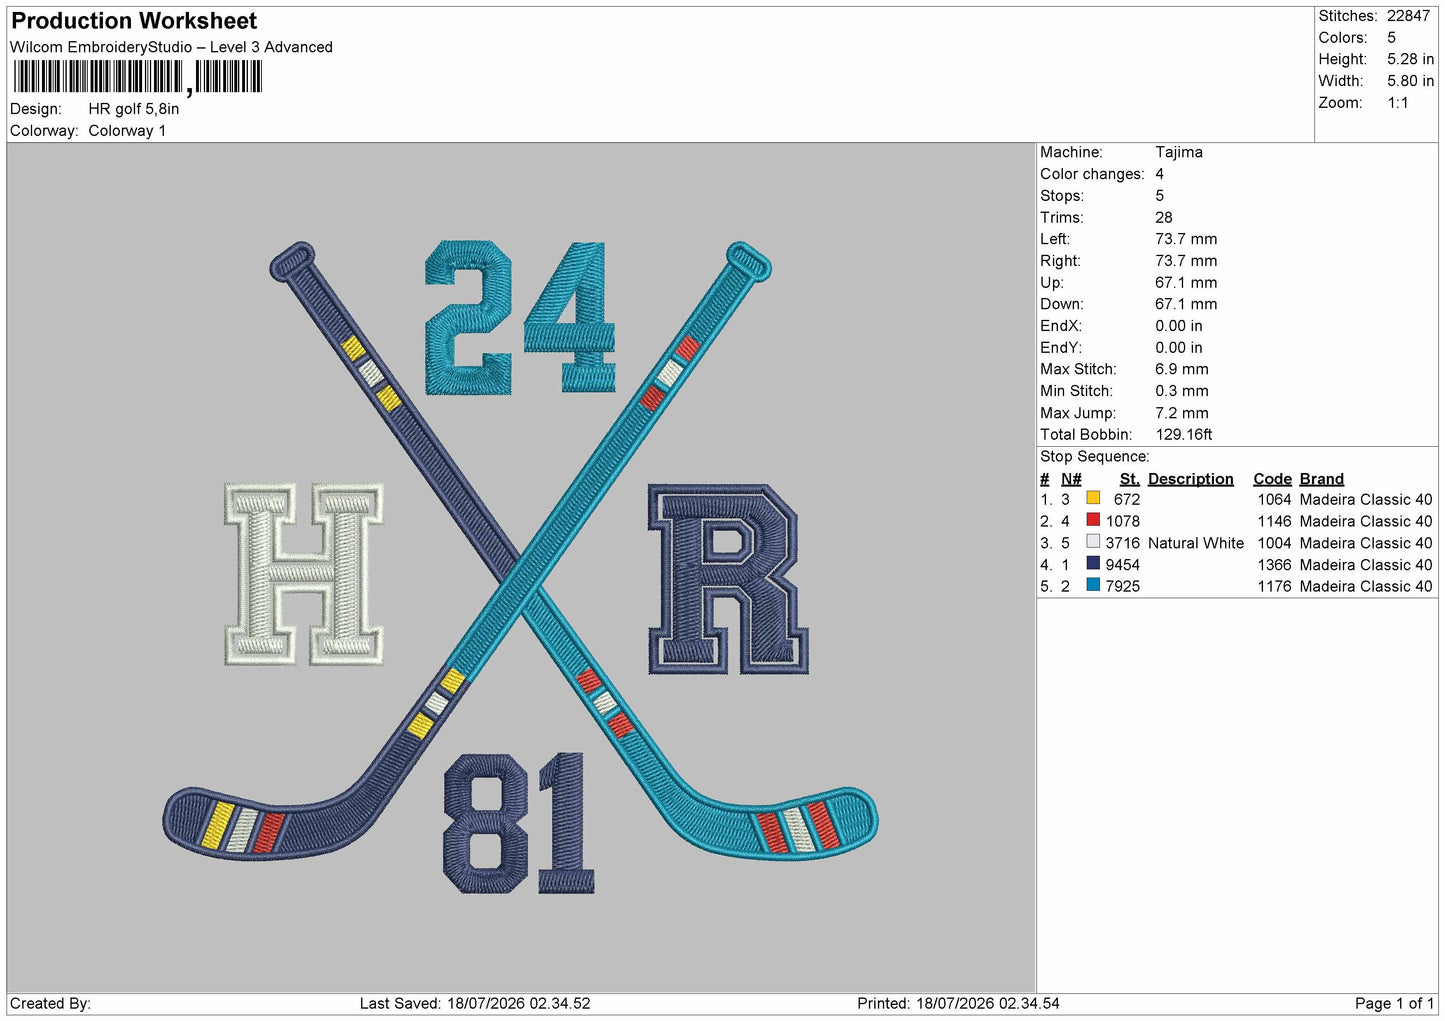Image resolution: width=1445 pixels, height=1021 pixels.
Task: Click the Max Stitch value 6.9 mm
Action: click(1182, 369)
